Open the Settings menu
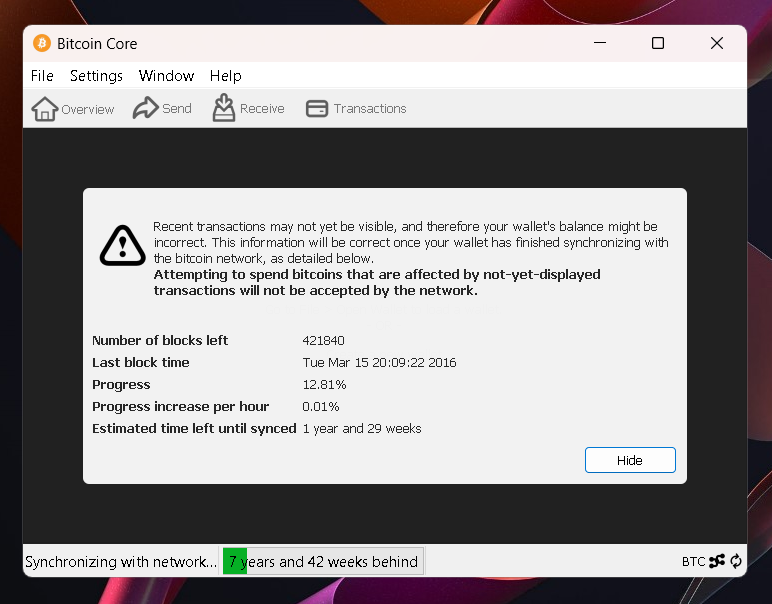The height and width of the screenshot is (604, 772). (x=96, y=76)
